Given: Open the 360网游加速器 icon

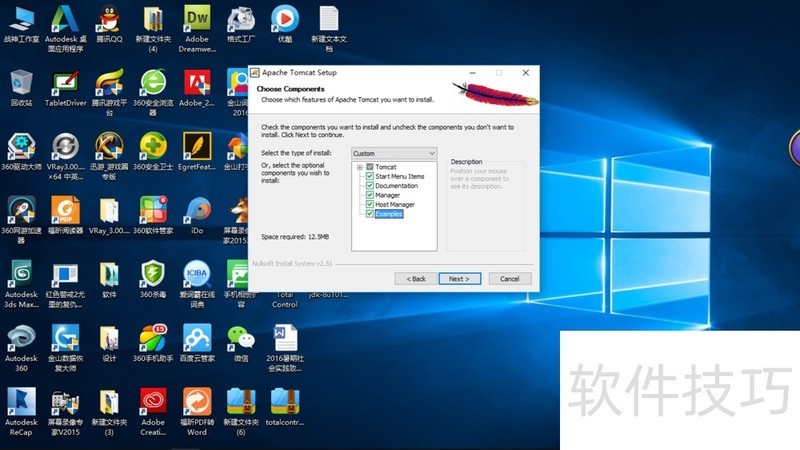Looking at the screenshot, I should [21, 212].
